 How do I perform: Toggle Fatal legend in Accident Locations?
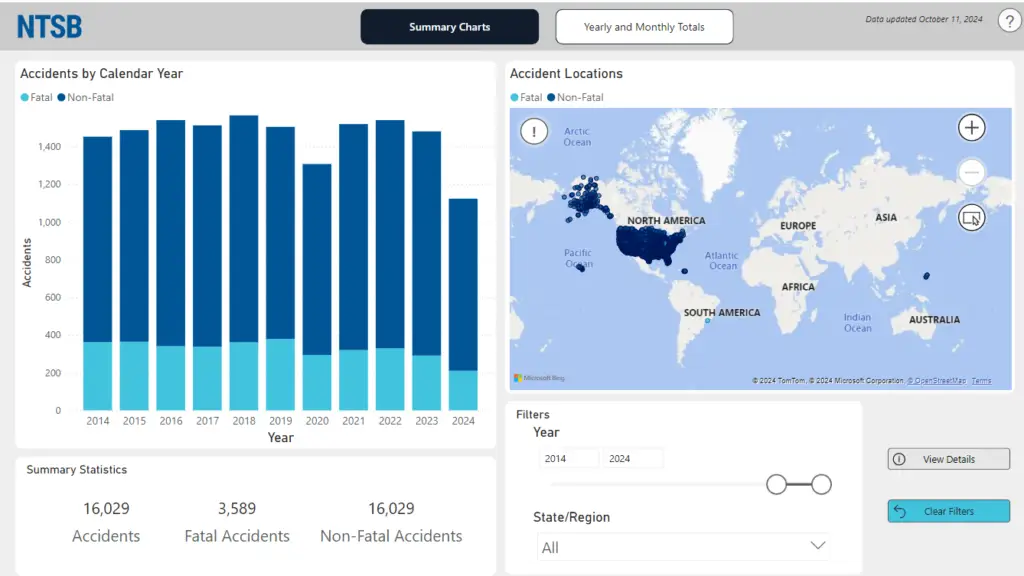pos(526,97)
